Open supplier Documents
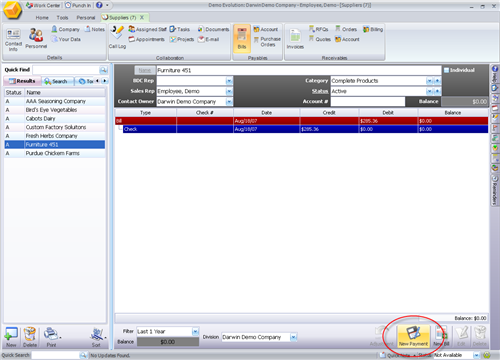 pyautogui.click(x=213, y=29)
